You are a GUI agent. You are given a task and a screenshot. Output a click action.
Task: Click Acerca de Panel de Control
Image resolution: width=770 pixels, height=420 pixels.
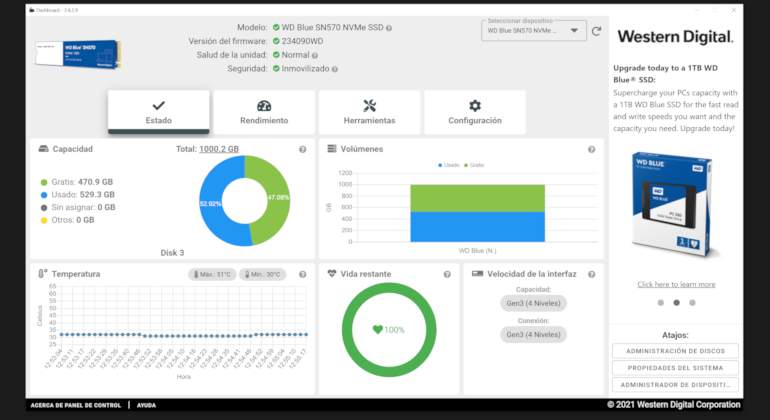click(76, 405)
